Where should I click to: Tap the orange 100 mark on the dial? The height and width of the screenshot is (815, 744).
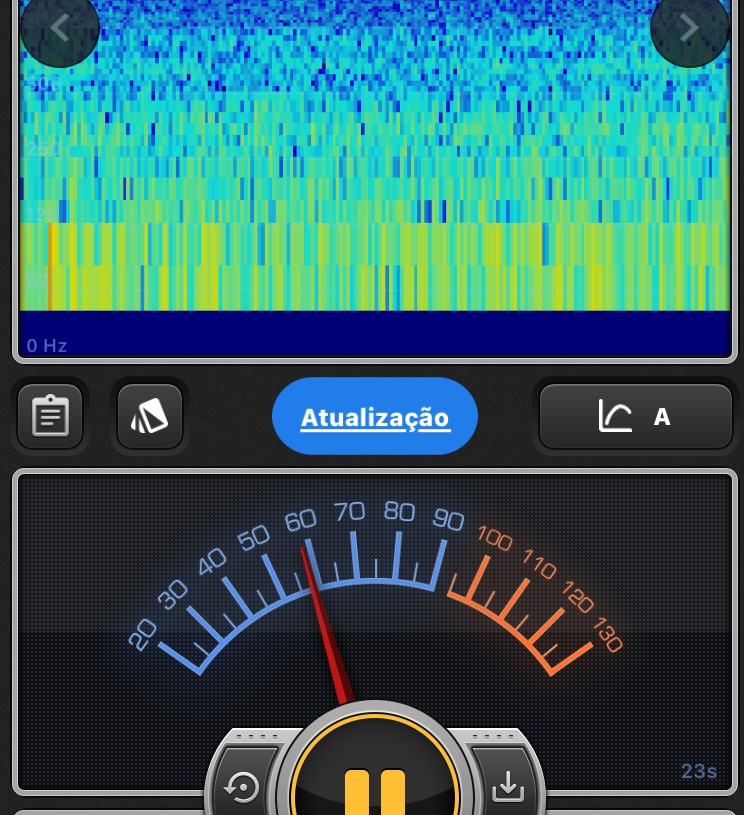pos(495,540)
